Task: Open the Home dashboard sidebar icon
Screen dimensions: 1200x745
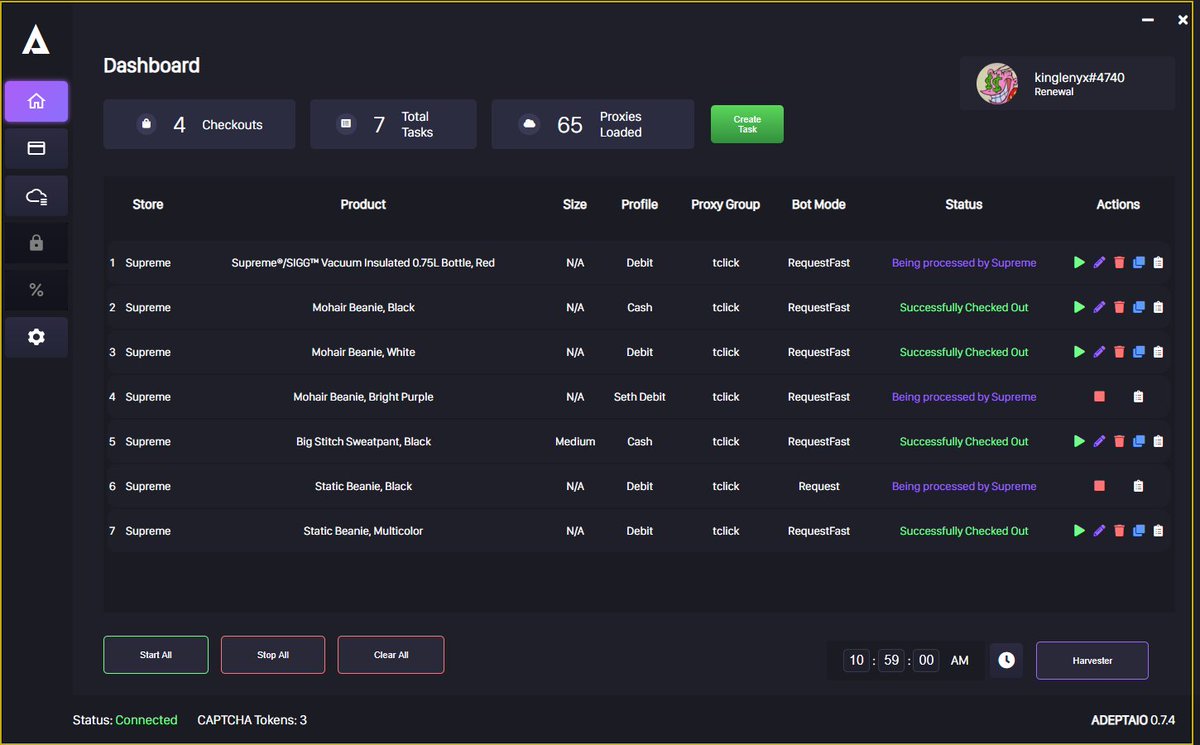Action: point(36,101)
